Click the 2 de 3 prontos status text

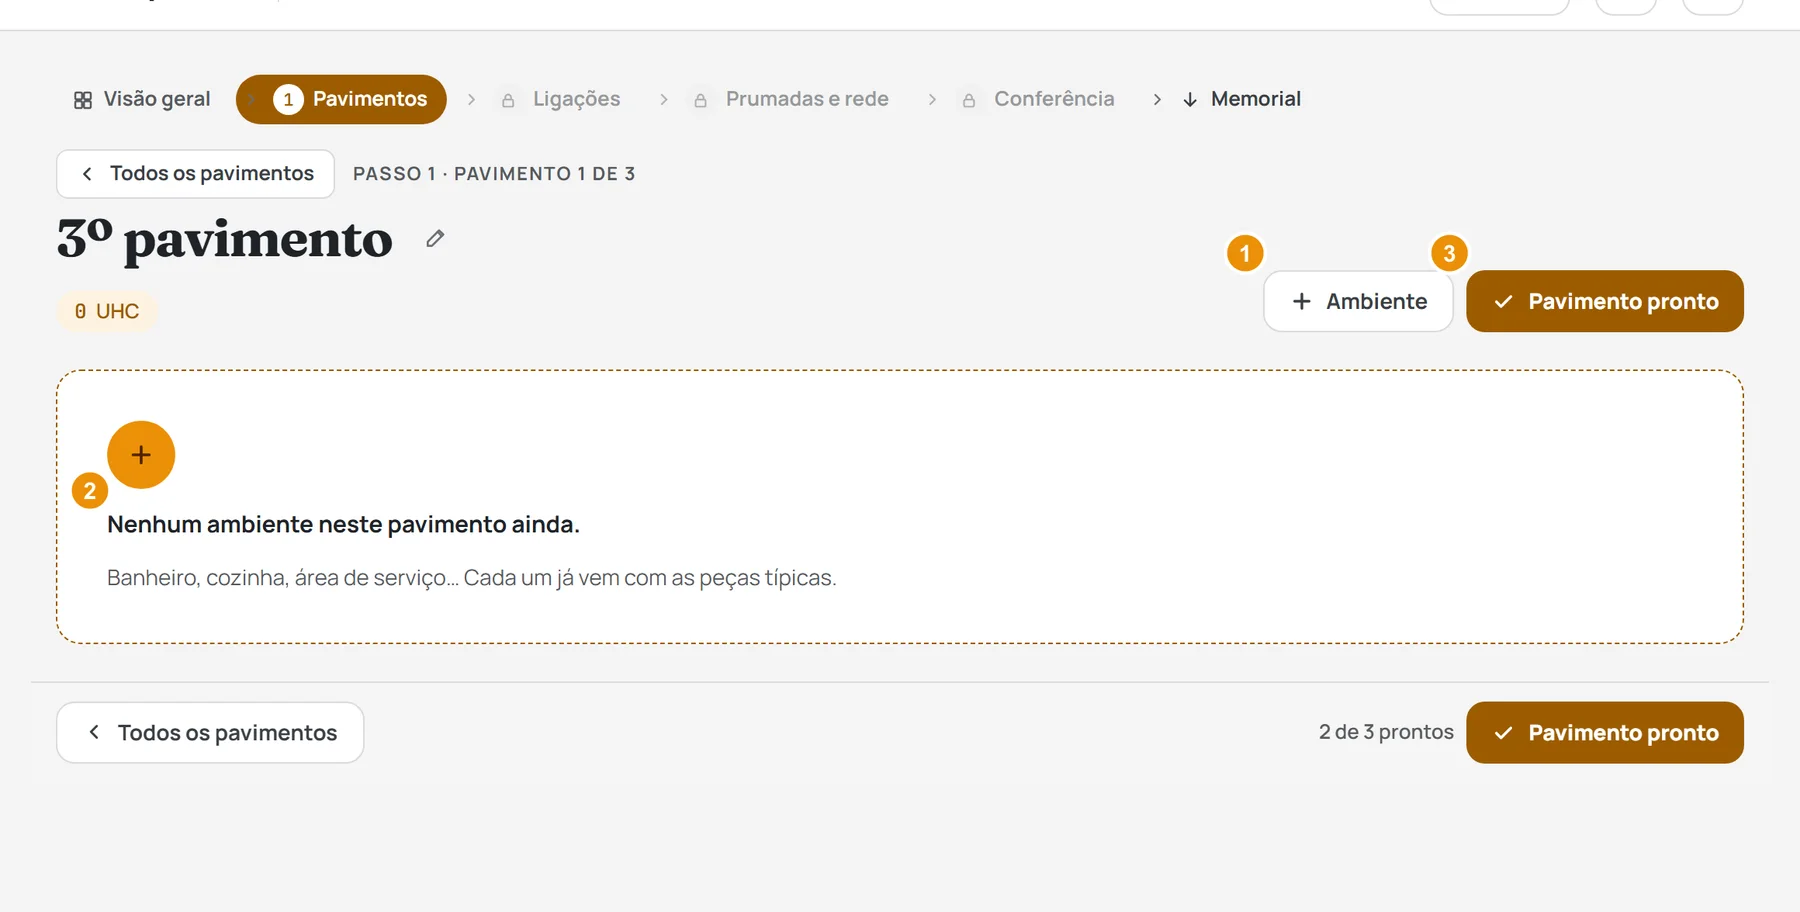[x=1386, y=732]
